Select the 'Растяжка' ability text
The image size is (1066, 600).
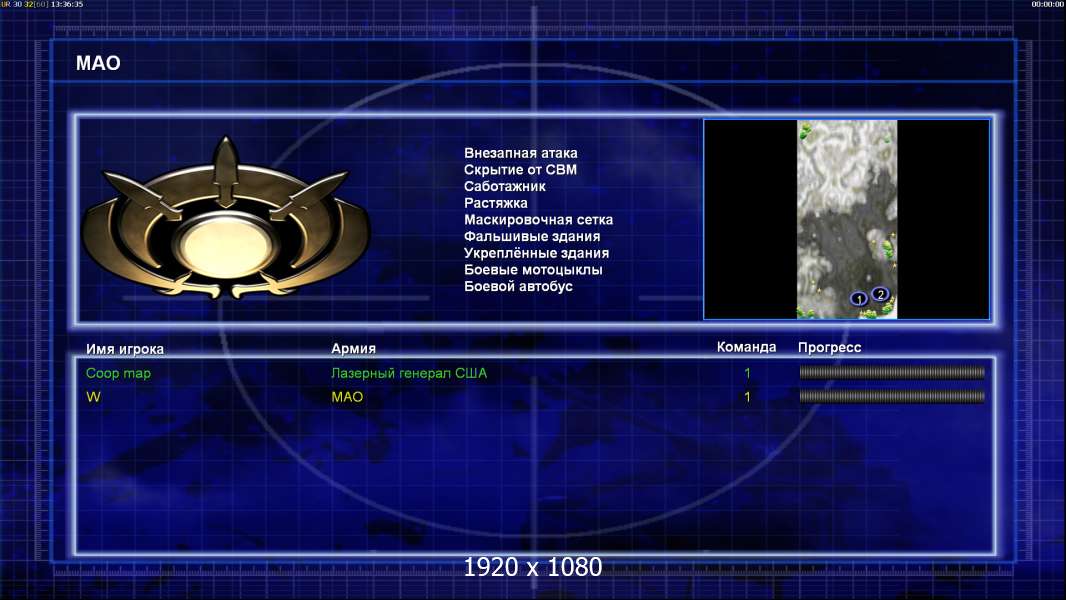pos(496,203)
